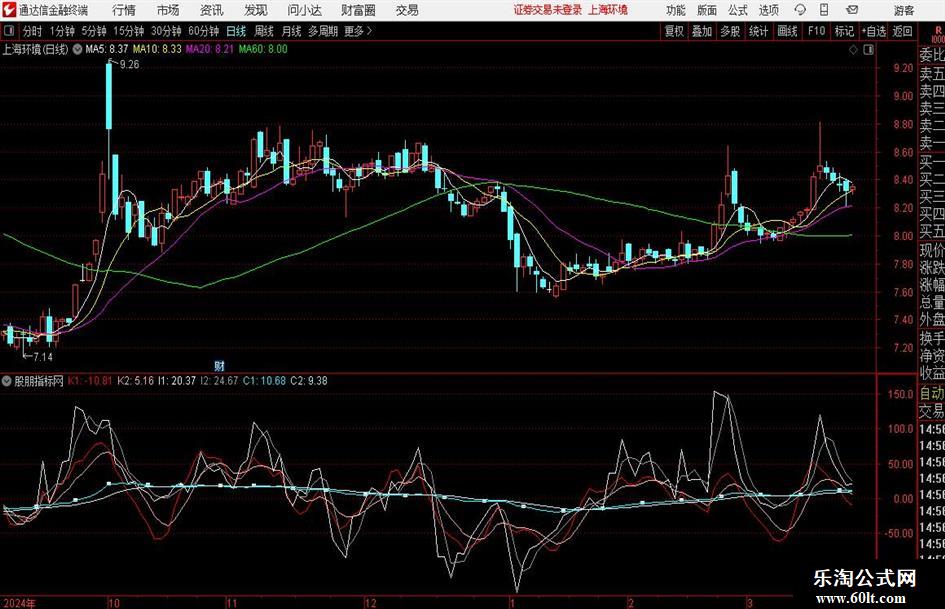The height and width of the screenshot is (609, 945).
Task: Expand 更多 period options
Action: 358,31
